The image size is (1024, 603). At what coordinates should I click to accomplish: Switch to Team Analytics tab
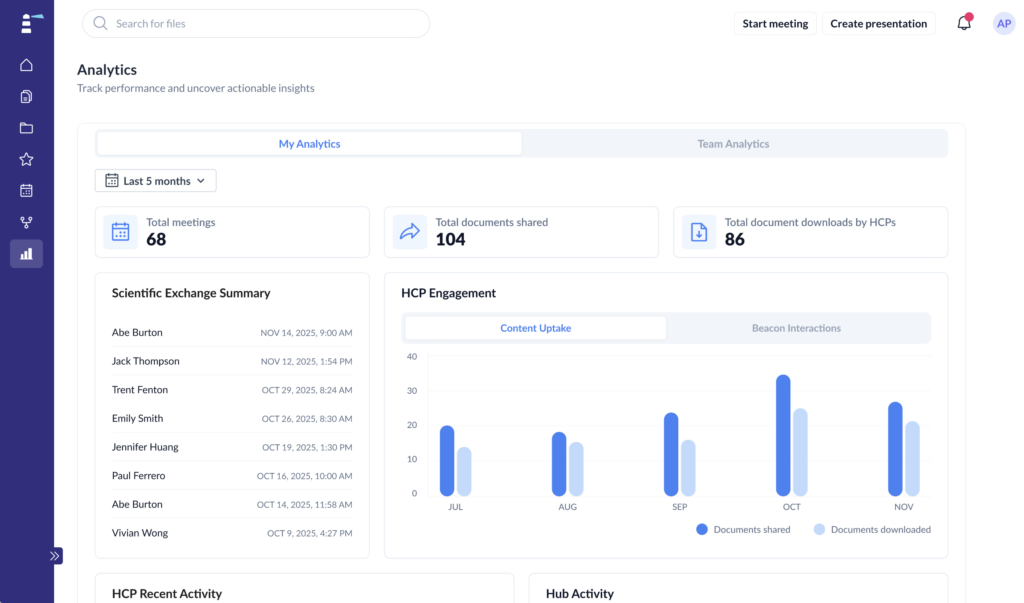[733, 144]
